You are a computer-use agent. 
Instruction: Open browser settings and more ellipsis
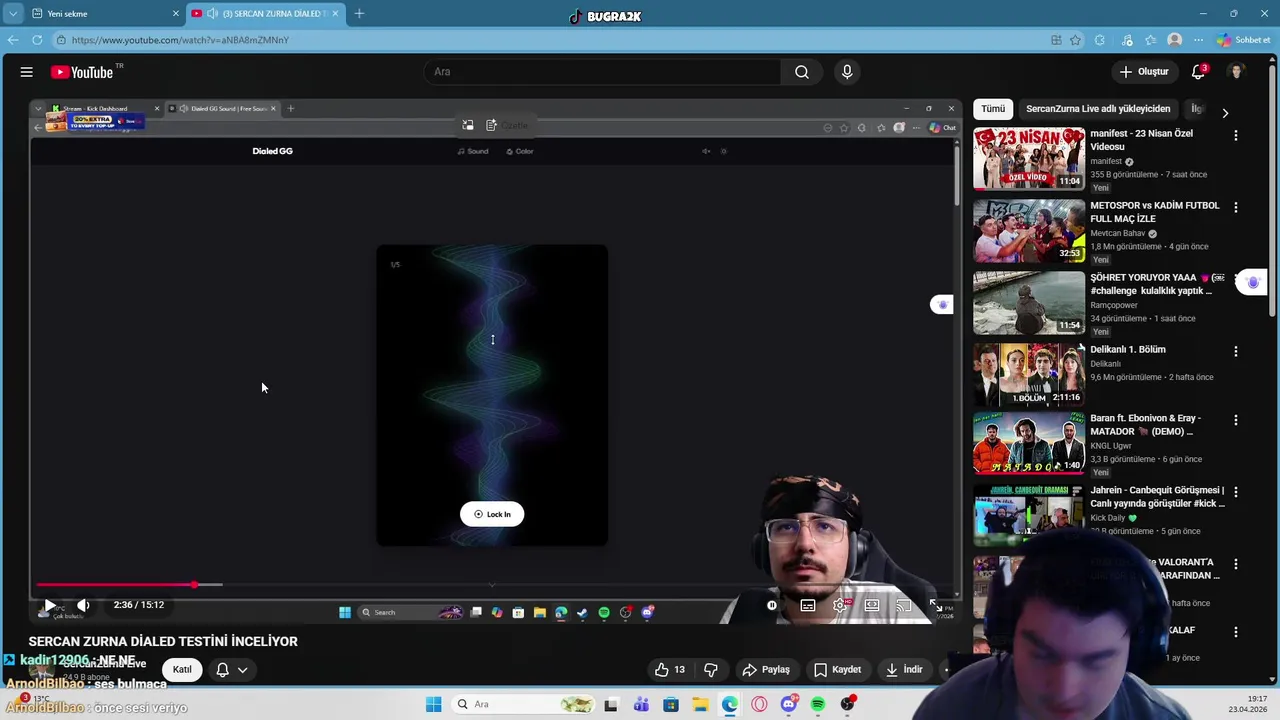pyautogui.click(x=1198, y=40)
